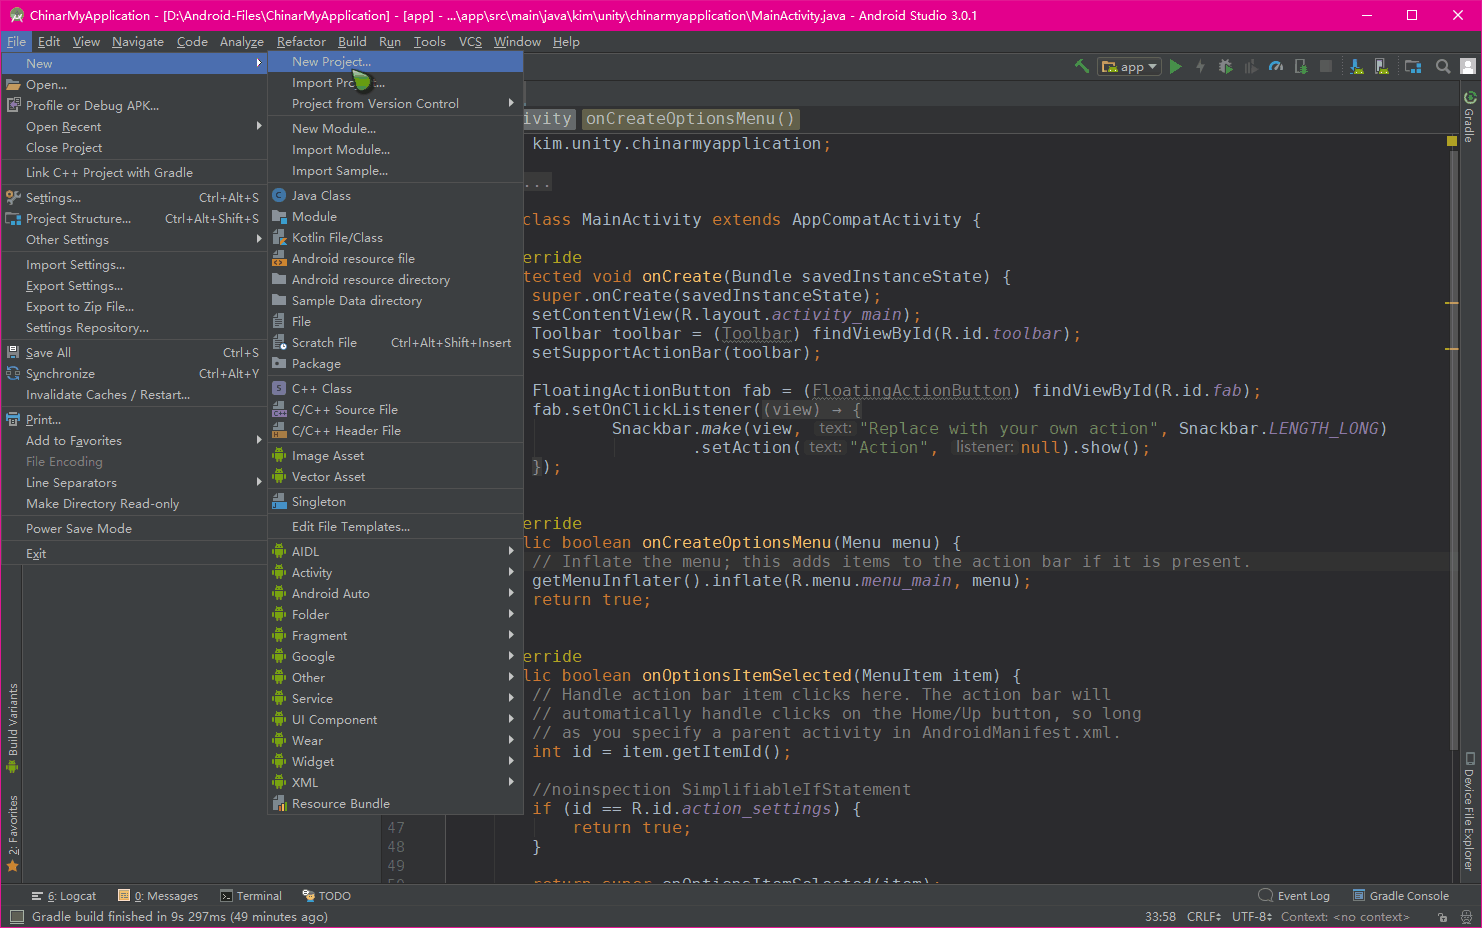Open the Build menu in menu bar
The height and width of the screenshot is (928, 1482).
[x=352, y=41]
